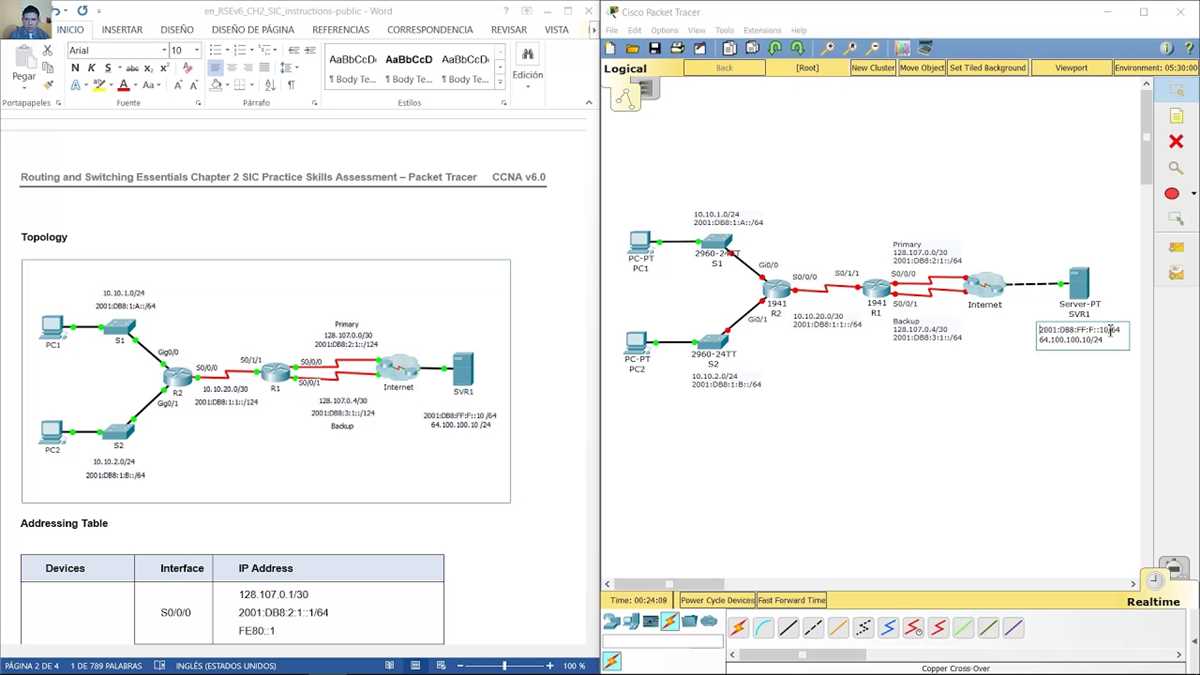Click Power Cycle Devices button
1200x675 pixels.
(x=717, y=600)
